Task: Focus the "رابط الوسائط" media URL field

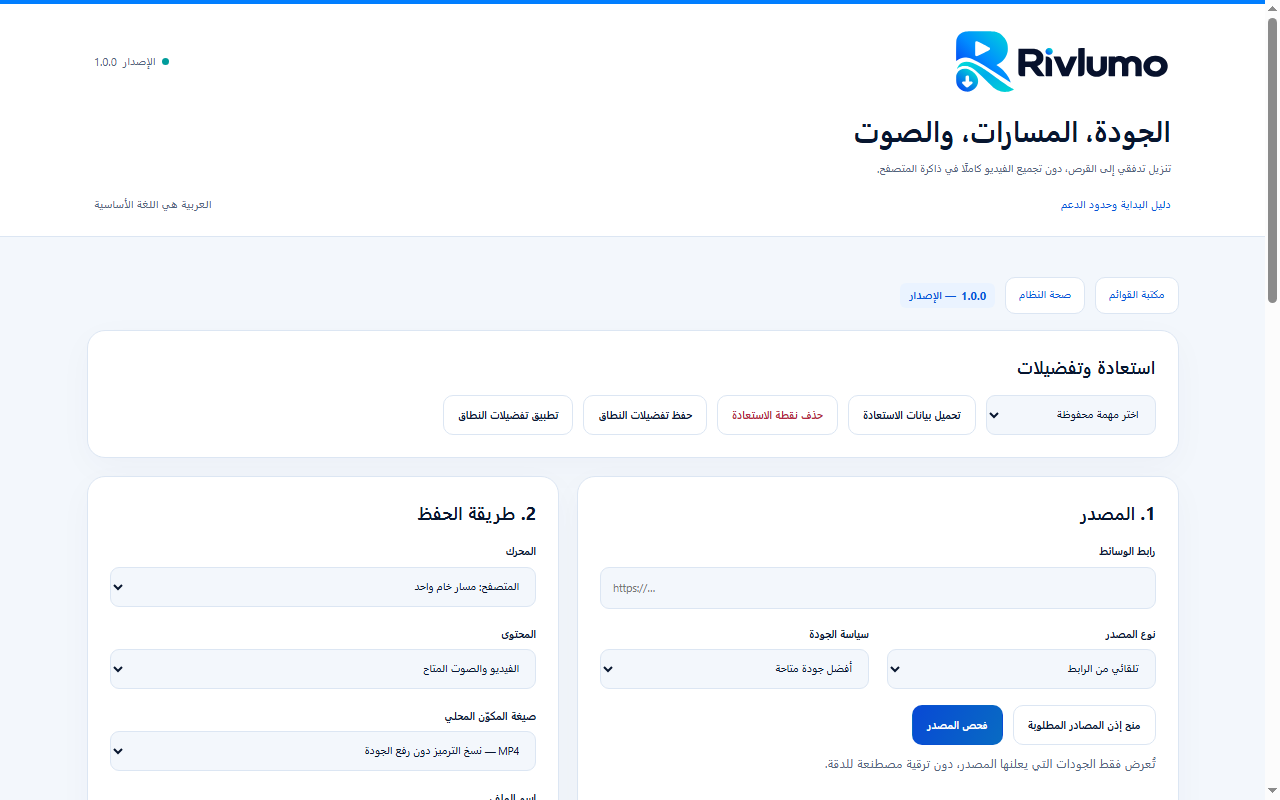Action: click(878, 588)
